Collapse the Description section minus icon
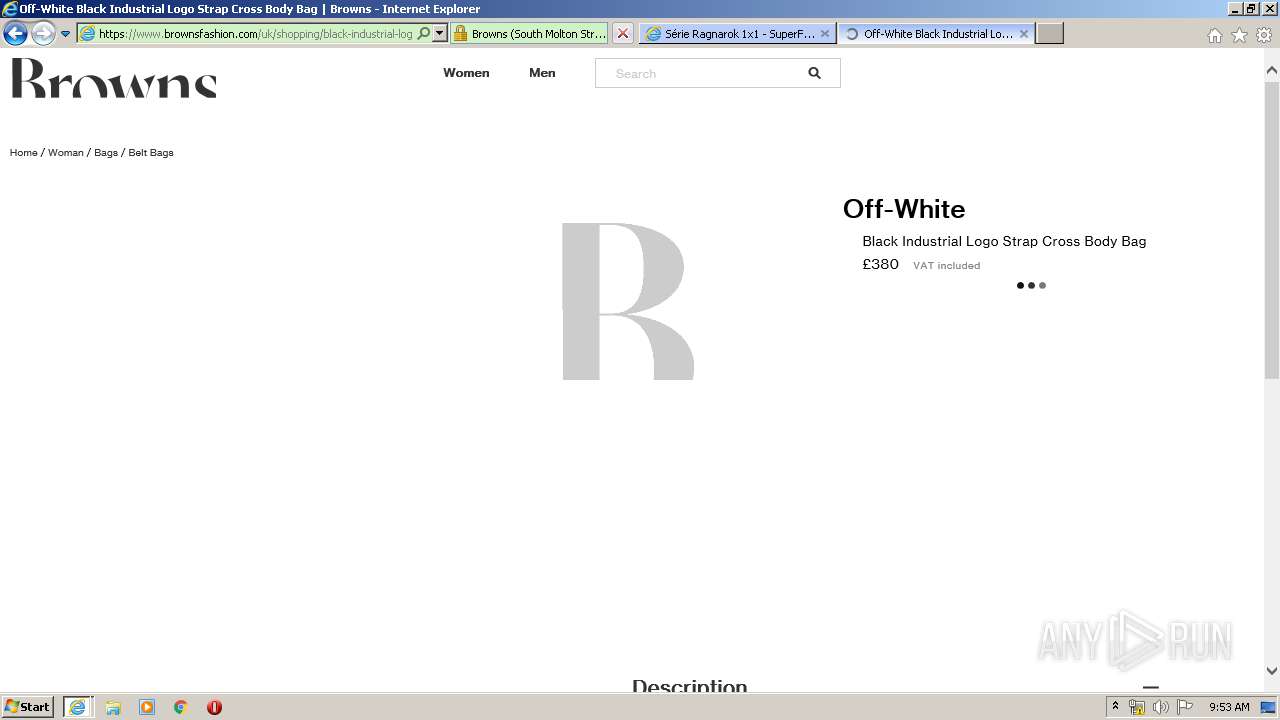The image size is (1280, 720). [1151, 687]
